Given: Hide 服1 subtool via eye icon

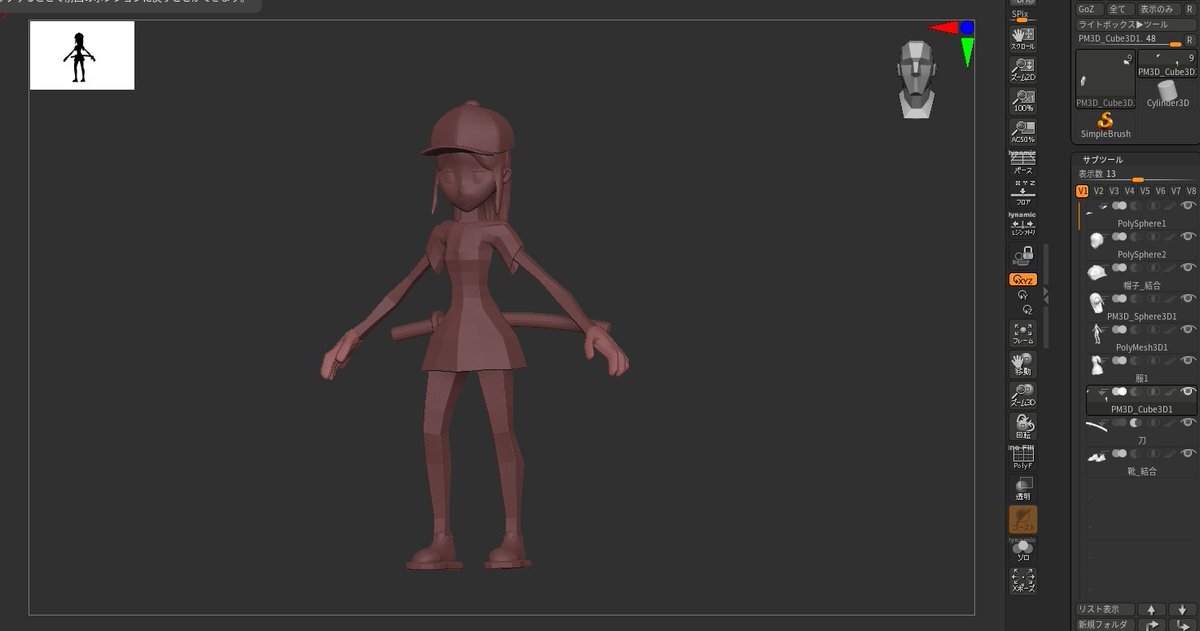Looking at the screenshot, I should [x=1188, y=360].
